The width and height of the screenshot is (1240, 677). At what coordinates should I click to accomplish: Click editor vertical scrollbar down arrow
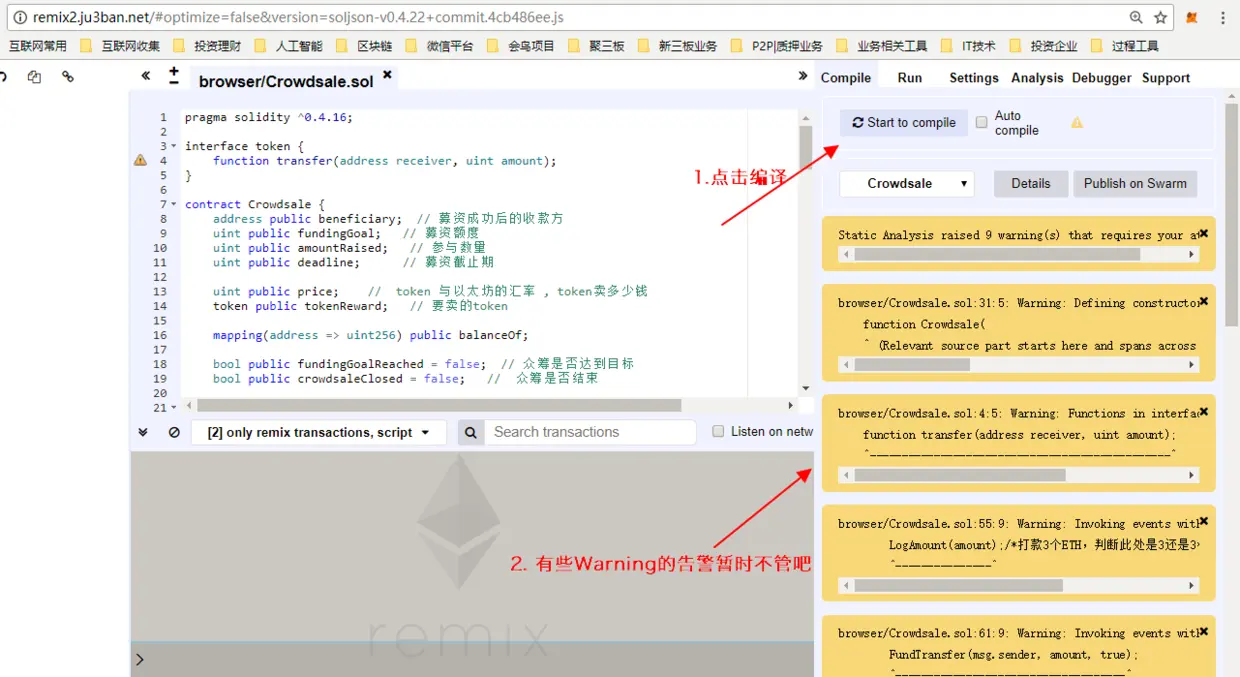(805, 389)
